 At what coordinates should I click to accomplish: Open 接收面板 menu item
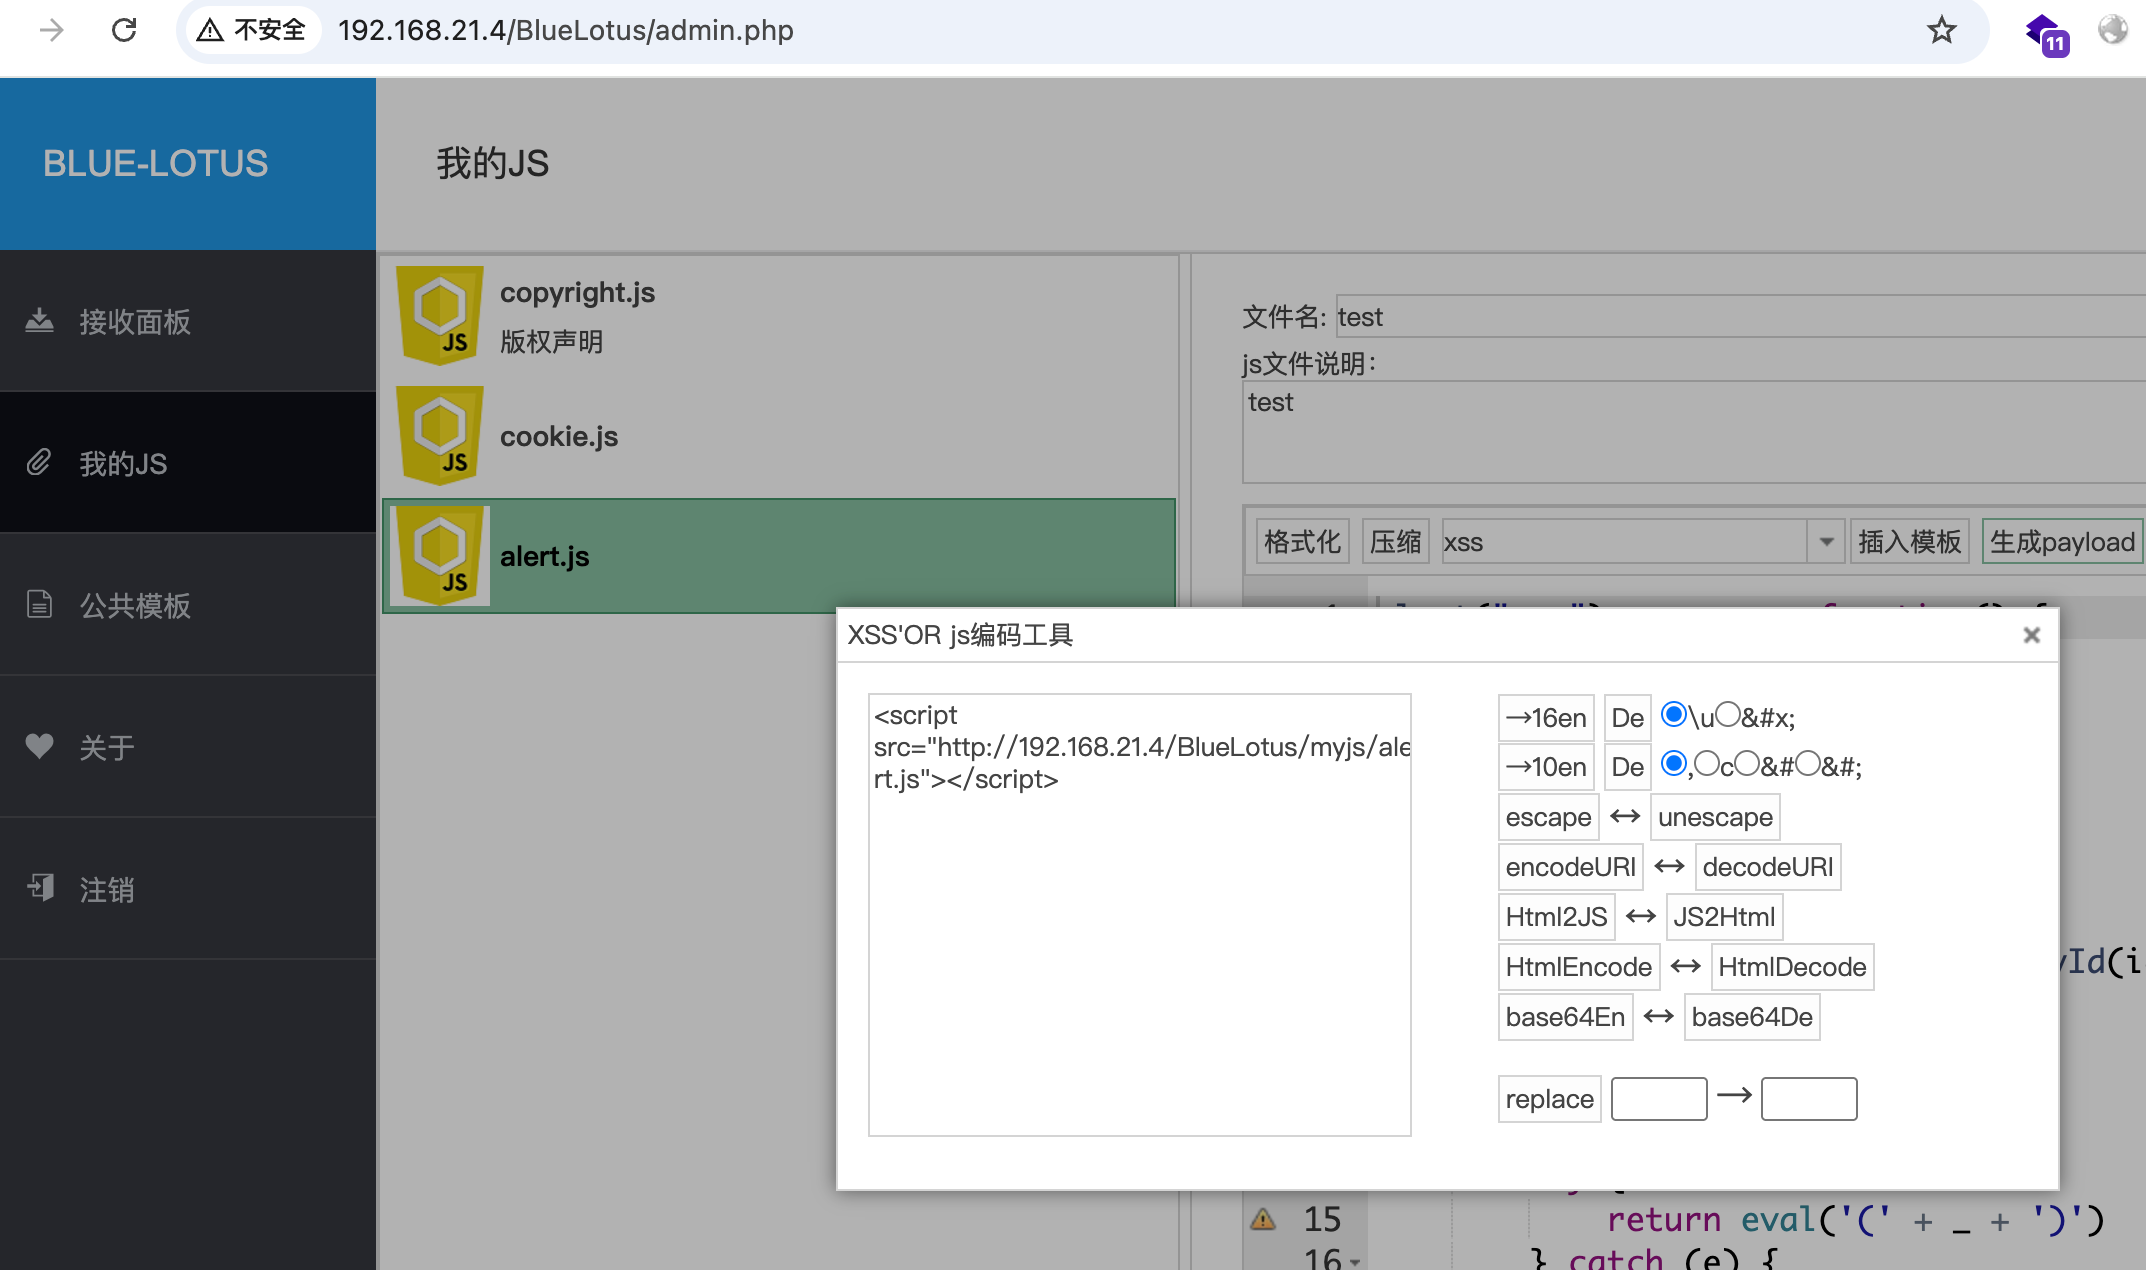188,321
